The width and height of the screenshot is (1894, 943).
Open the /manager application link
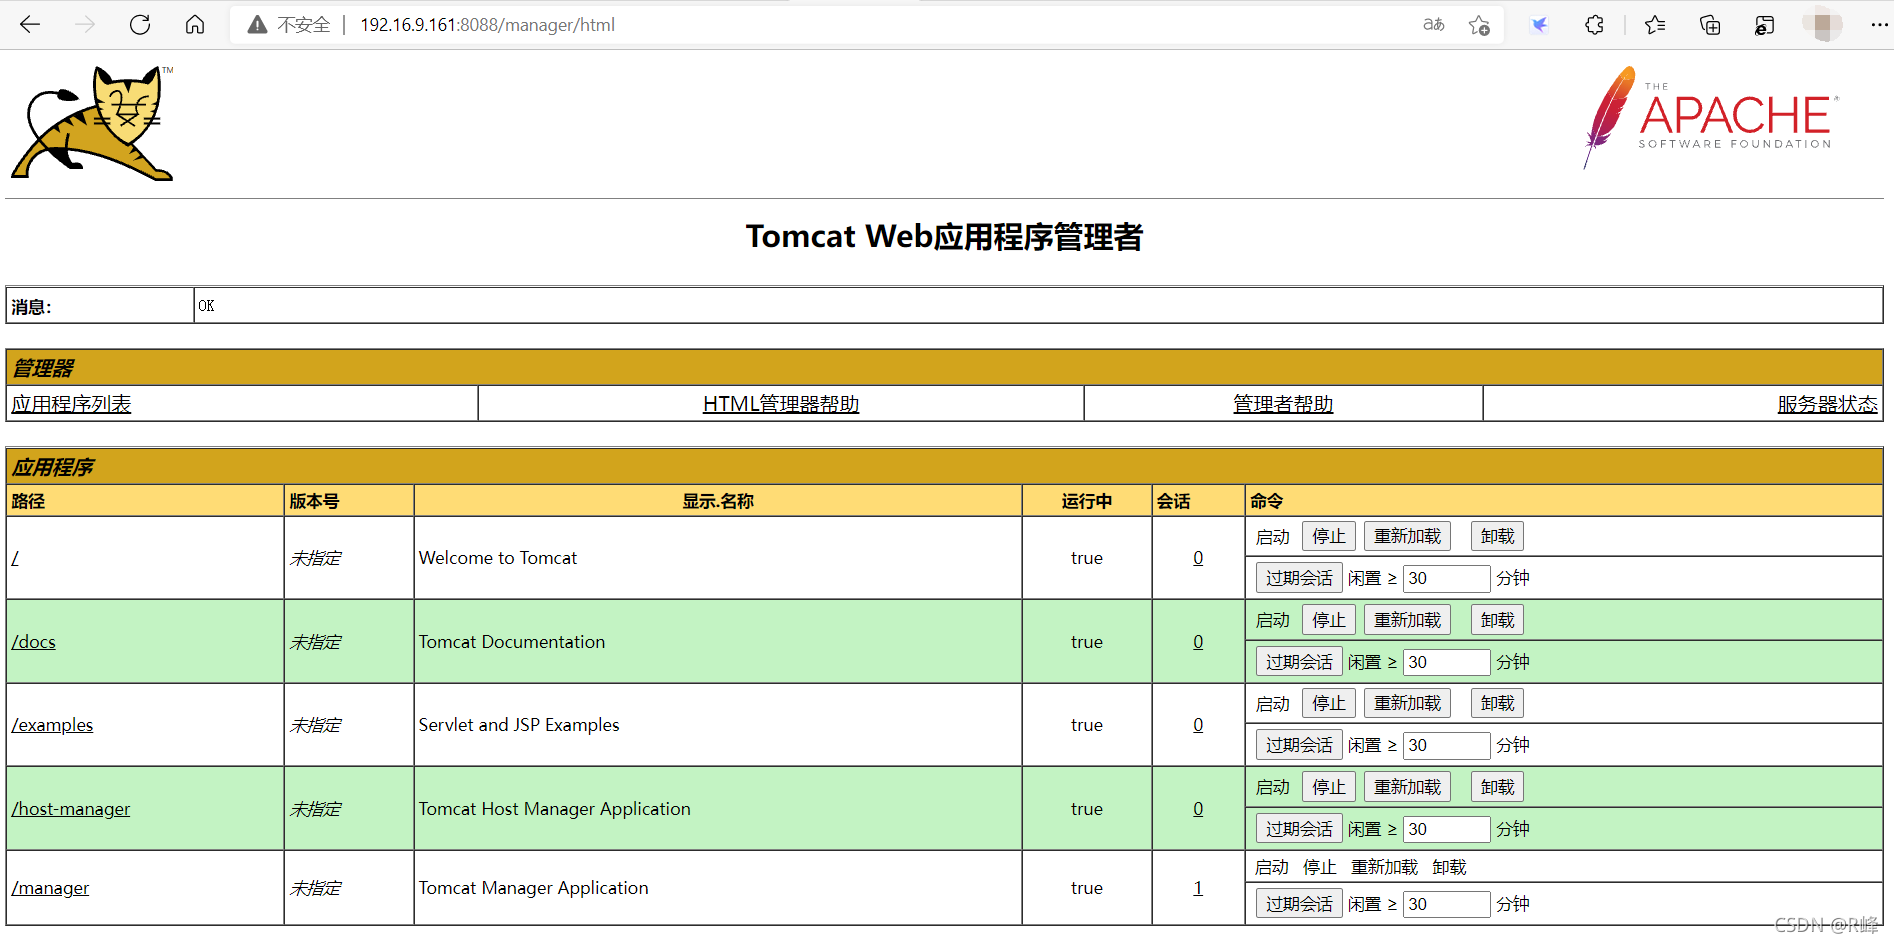[x=50, y=887]
